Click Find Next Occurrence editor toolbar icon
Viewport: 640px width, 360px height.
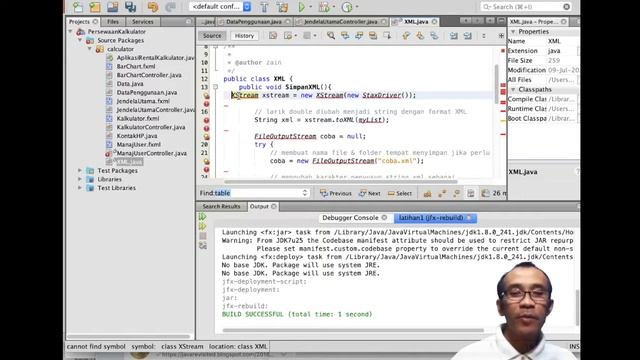point(359,36)
